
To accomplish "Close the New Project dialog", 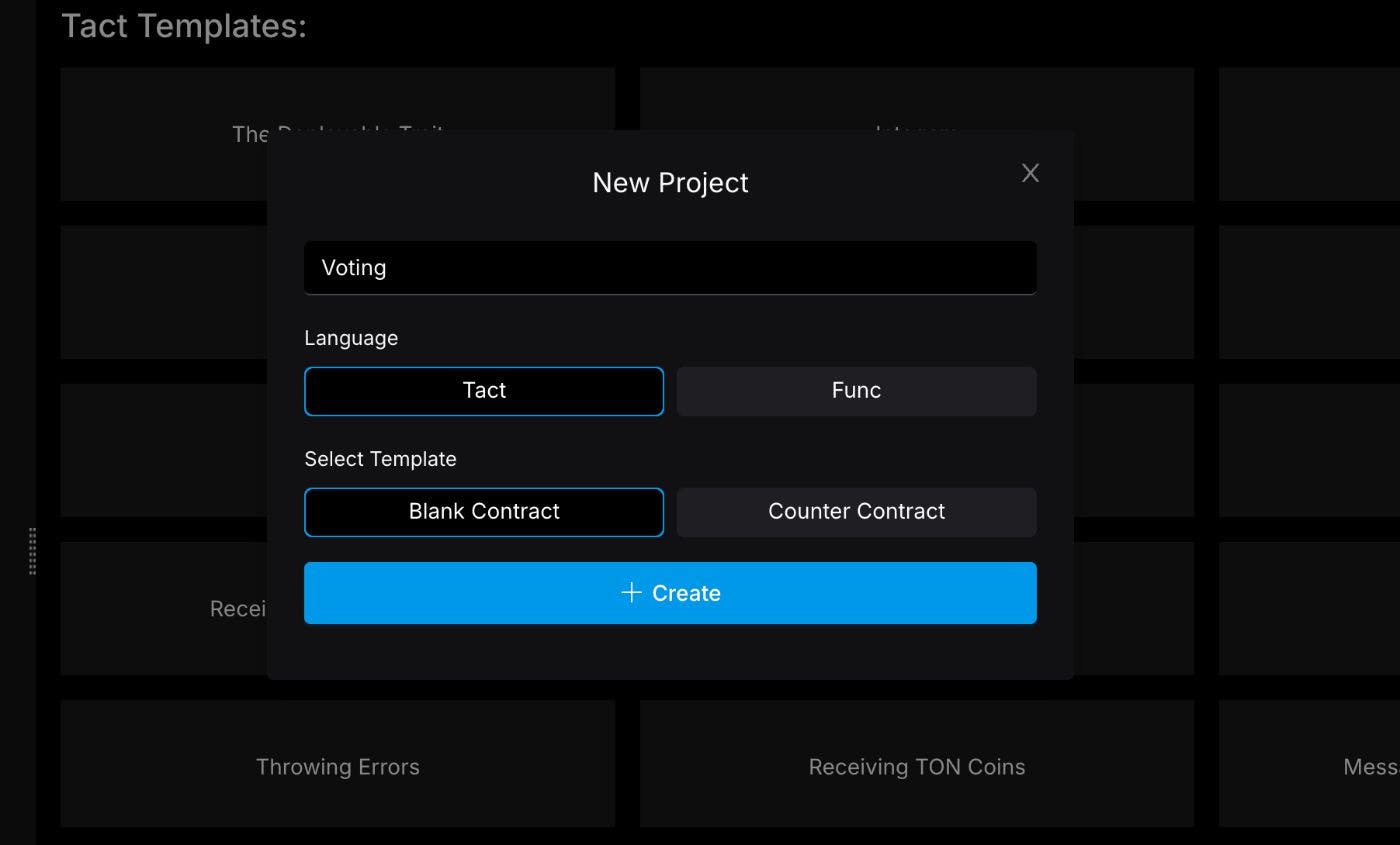I will pyautogui.click(x=1030, y=173).
